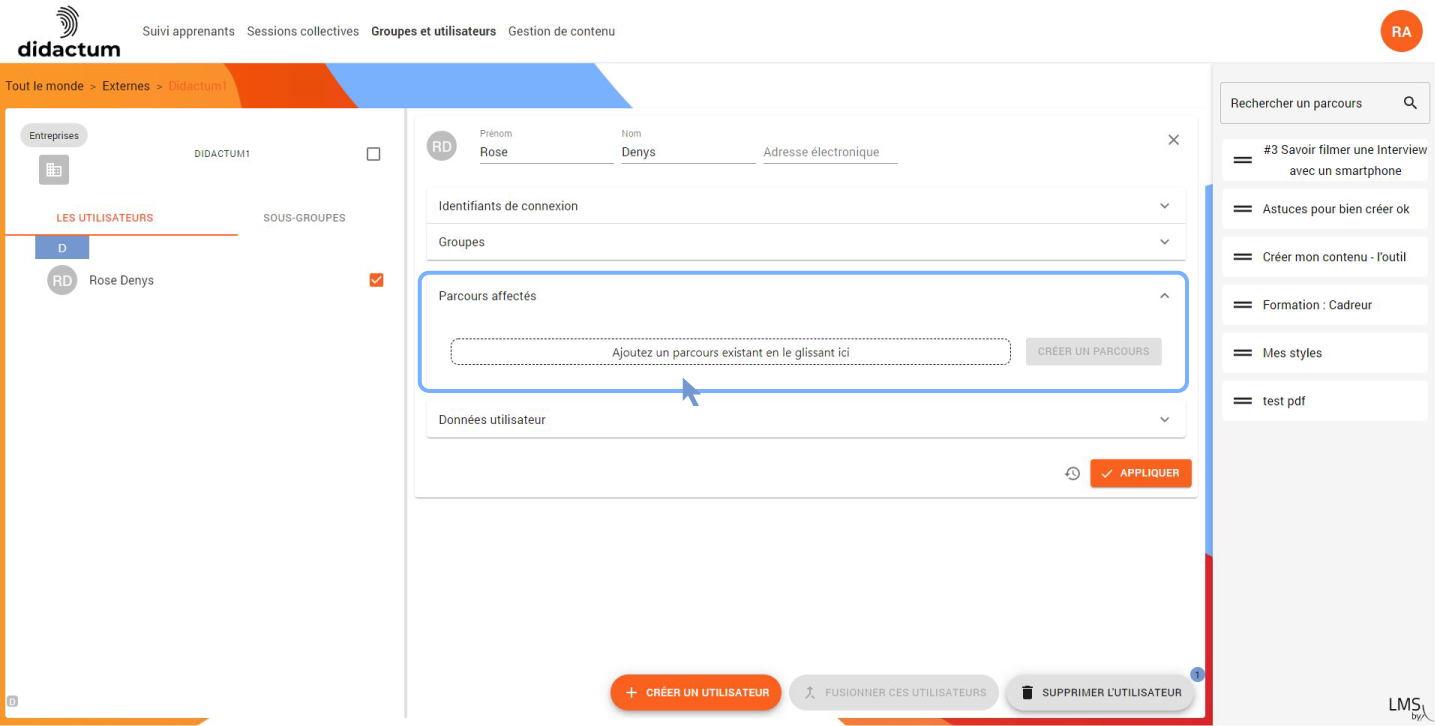Select Astuces pour bien créer ok parcours
Image resolution: width=1435 pixels, height=726 pixels.
click(1325, 209)
